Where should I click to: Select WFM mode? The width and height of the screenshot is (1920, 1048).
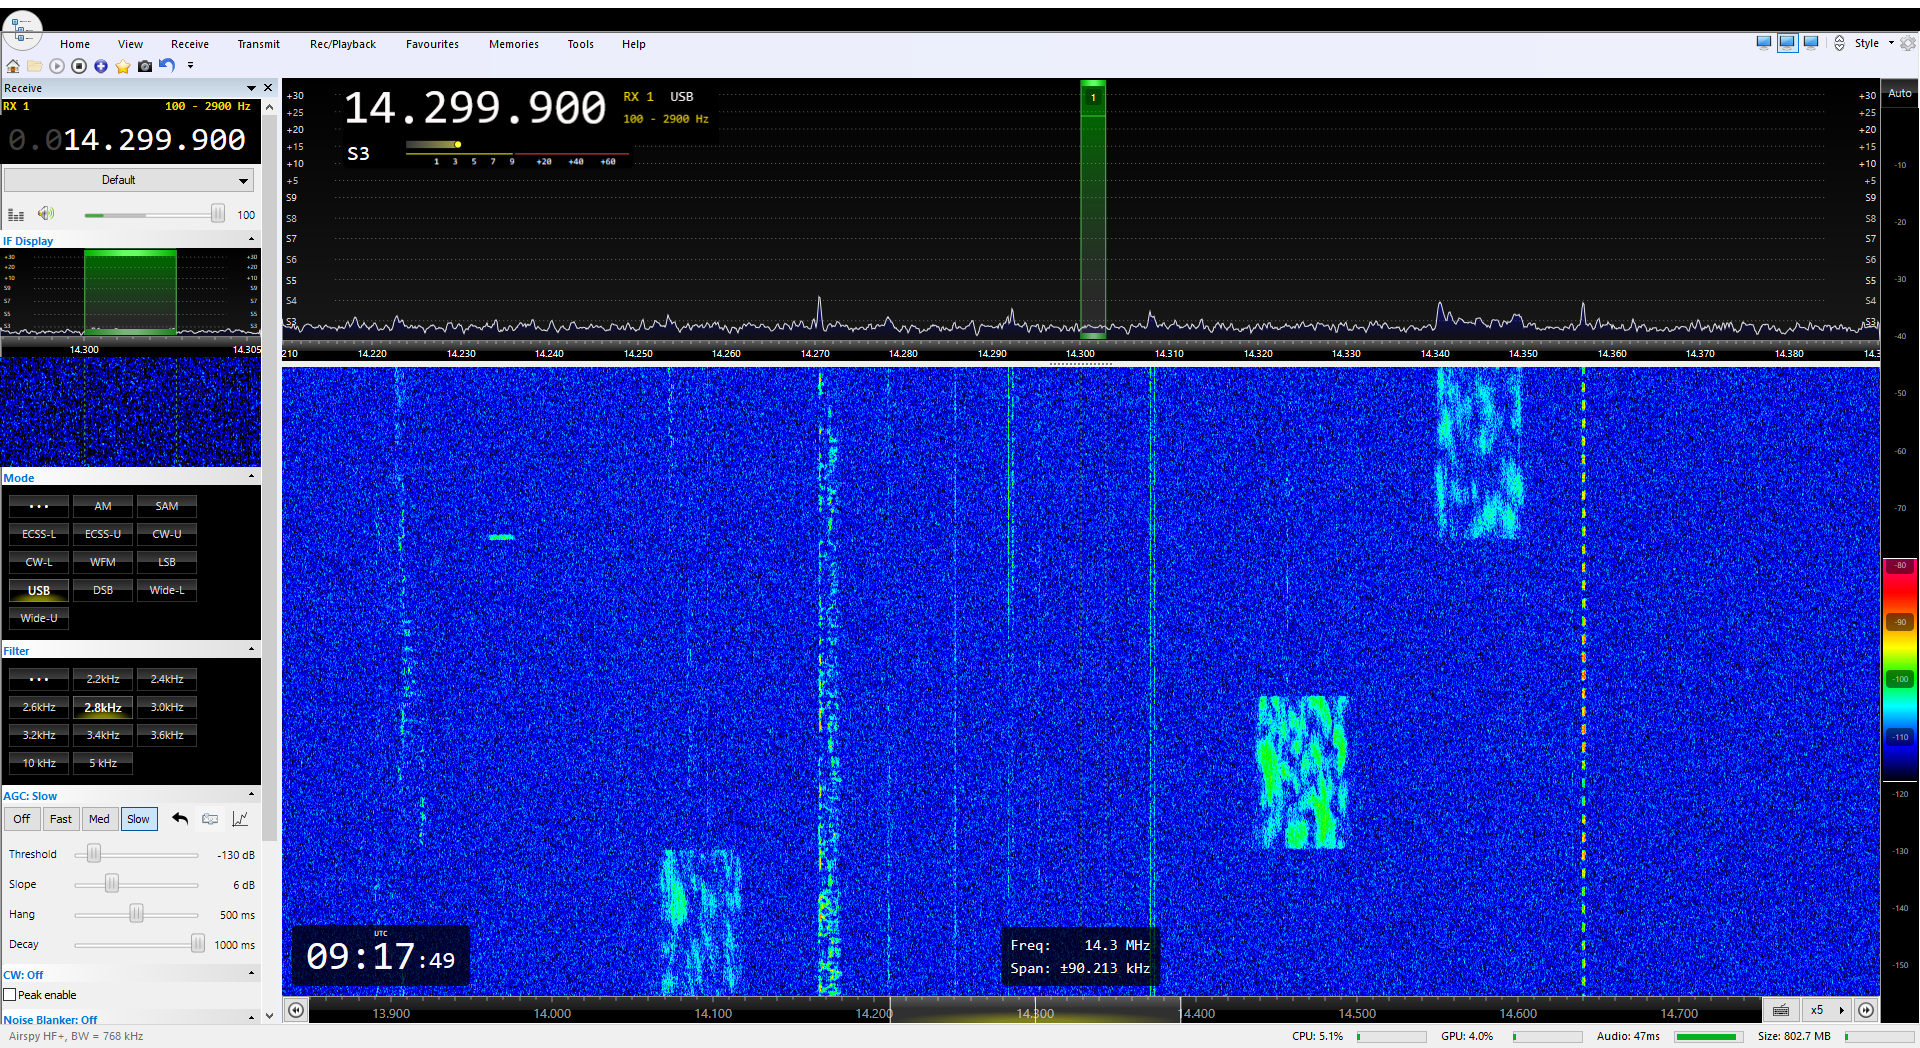pos(103,562)
